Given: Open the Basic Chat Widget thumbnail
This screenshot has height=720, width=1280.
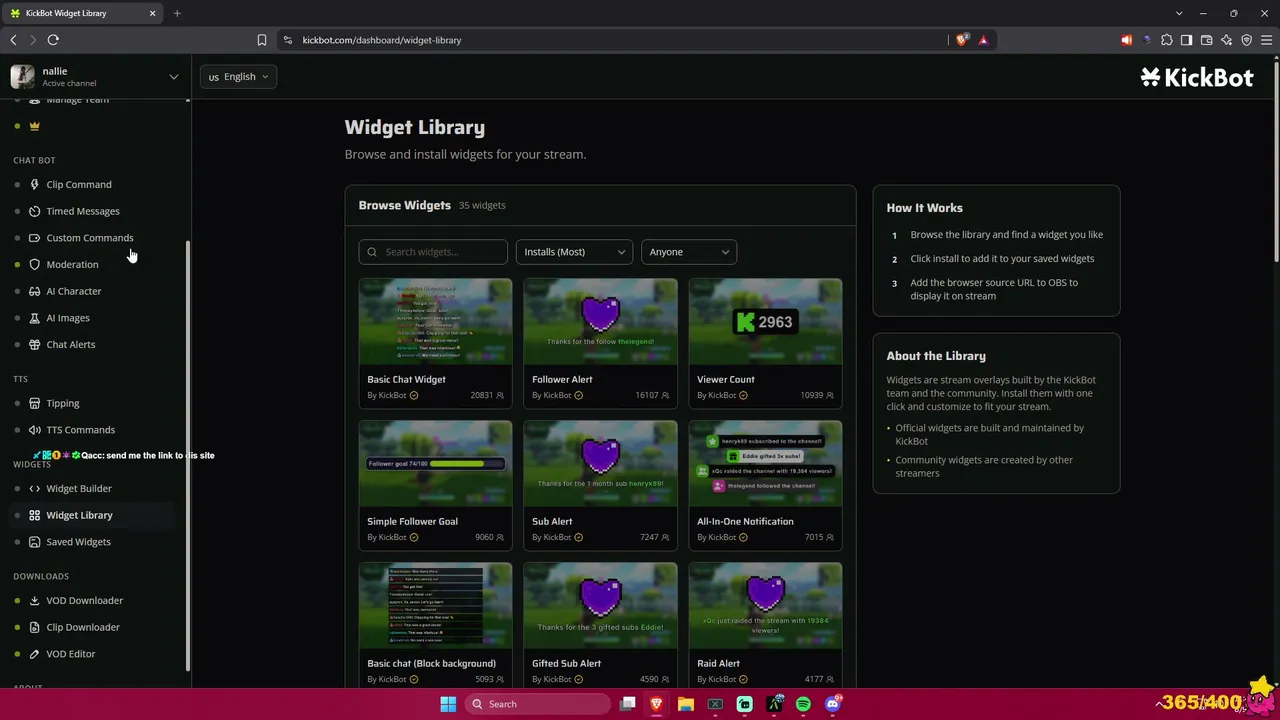Looking at the screenshot, I should 435,322.
